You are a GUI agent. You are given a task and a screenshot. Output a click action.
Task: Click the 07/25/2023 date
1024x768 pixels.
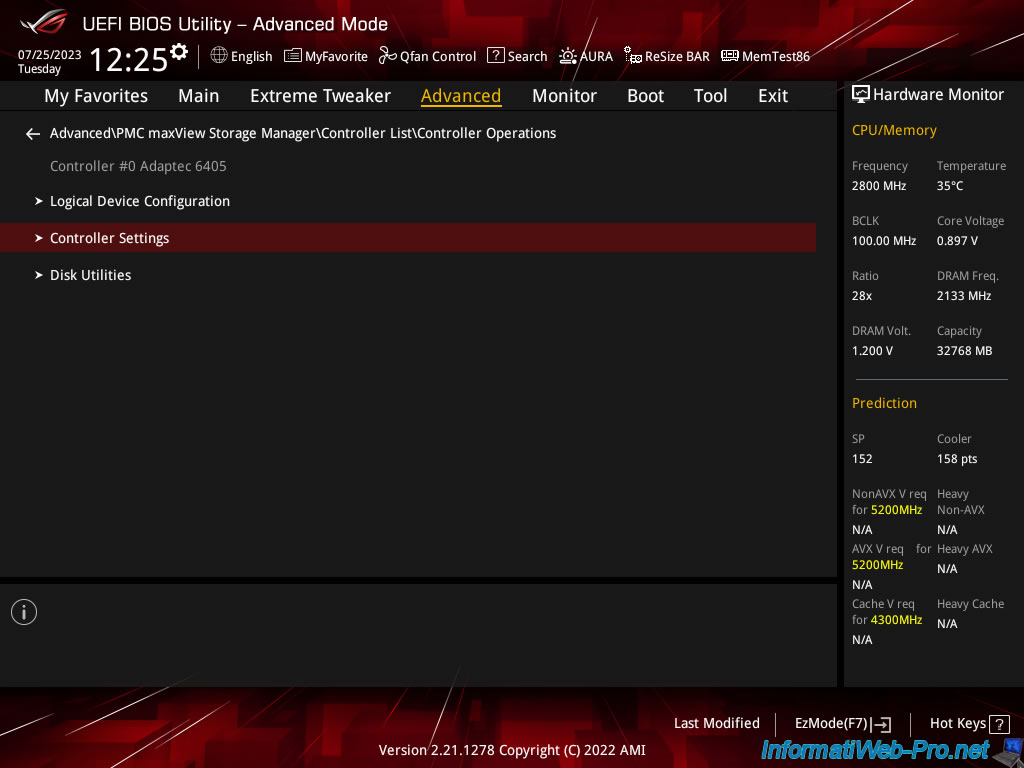(50, 55)
